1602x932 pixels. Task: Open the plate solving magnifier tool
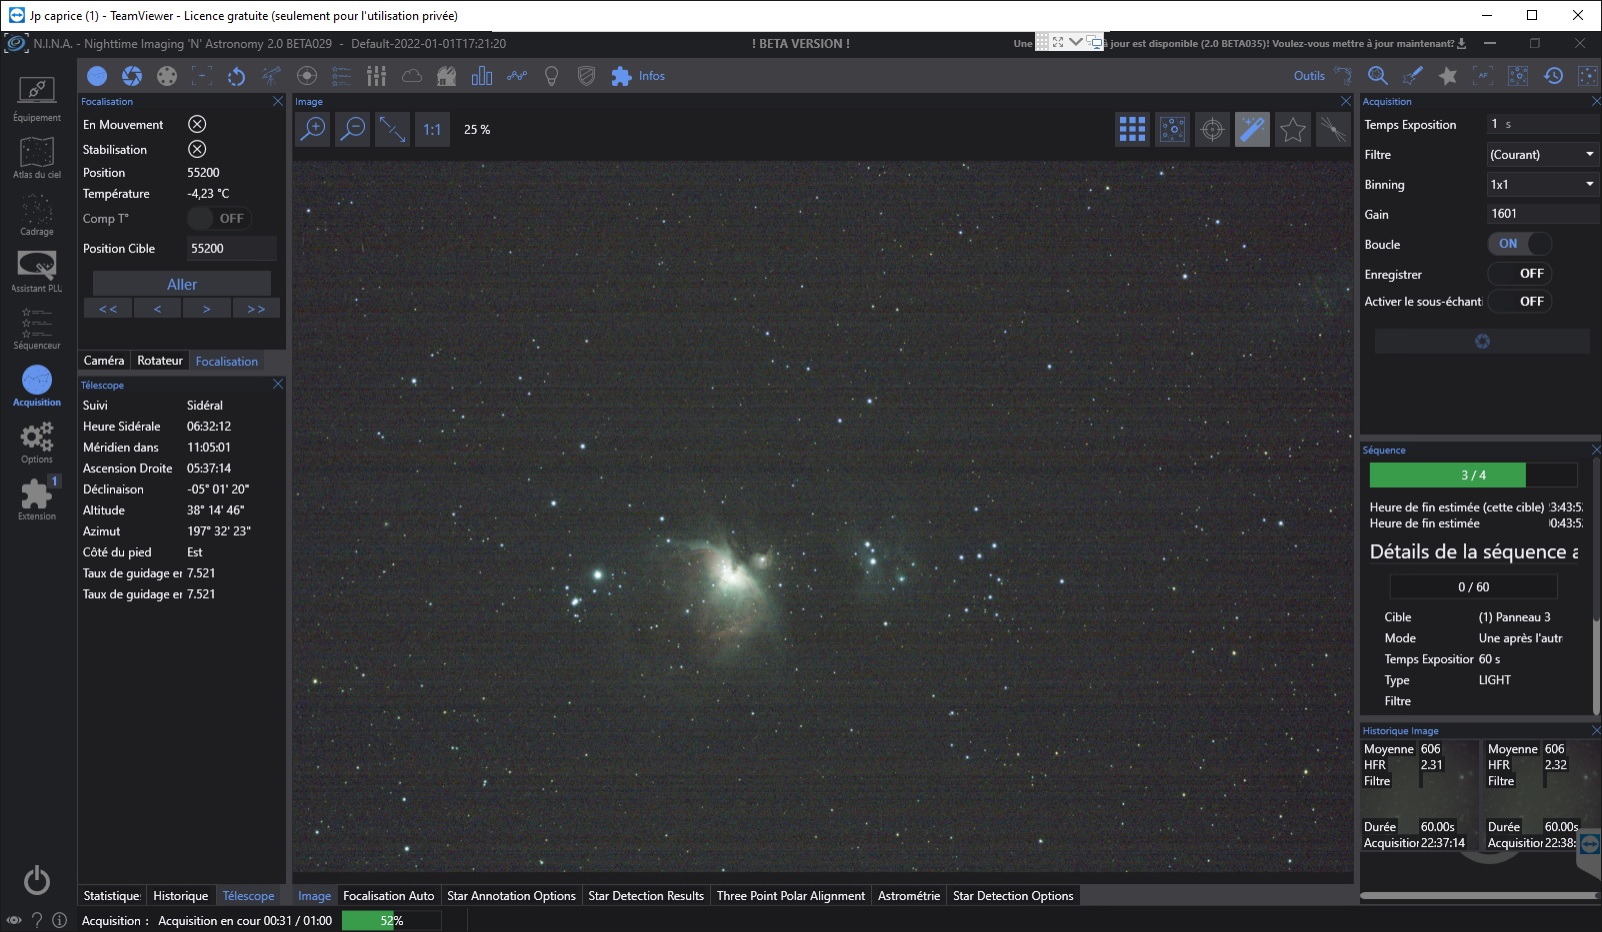click(1377, 76)
